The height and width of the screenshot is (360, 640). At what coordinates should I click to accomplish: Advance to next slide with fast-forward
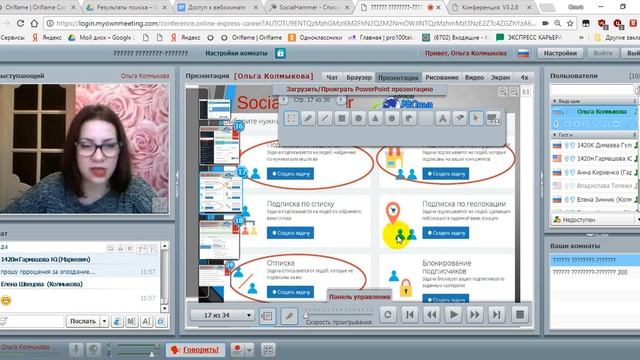[475, 315]
